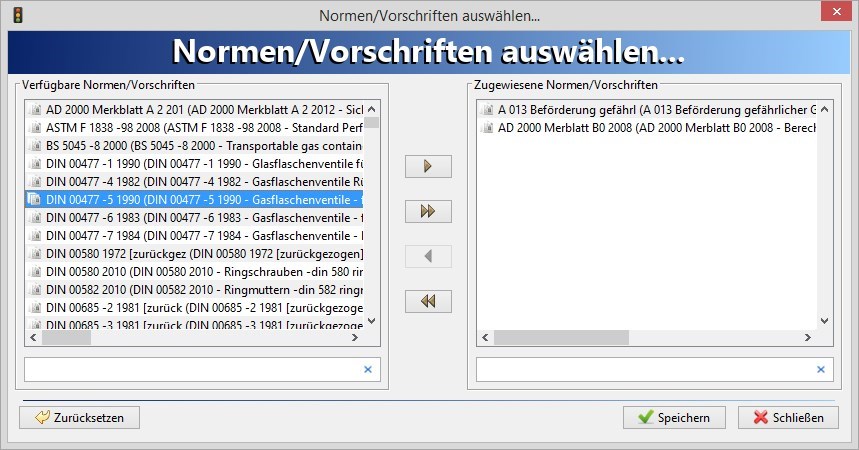Click the Zurücksetzen button
This screenshot has width=859, height=450.
point(79,418)
